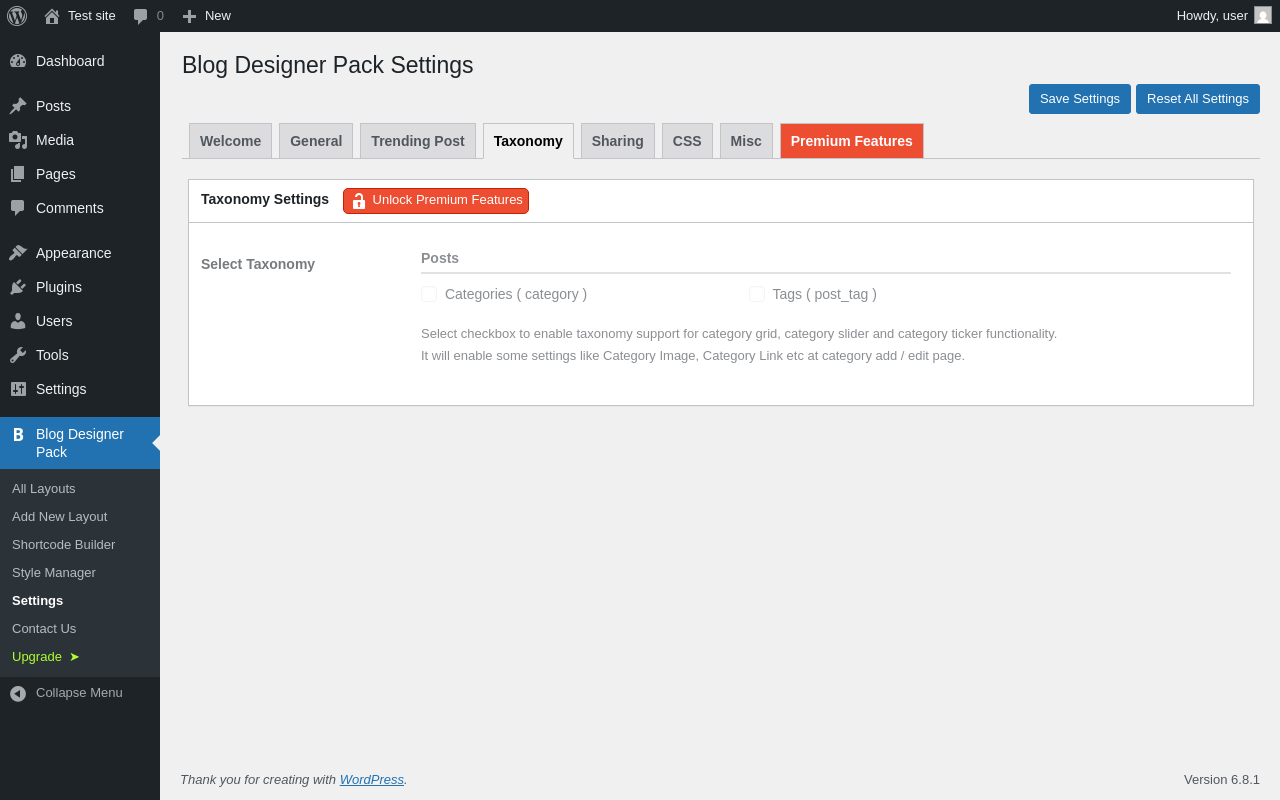Viewport: 1280px width, 800px height.
Task: Open the Tools menu item
Action: [x=80, y=355]
